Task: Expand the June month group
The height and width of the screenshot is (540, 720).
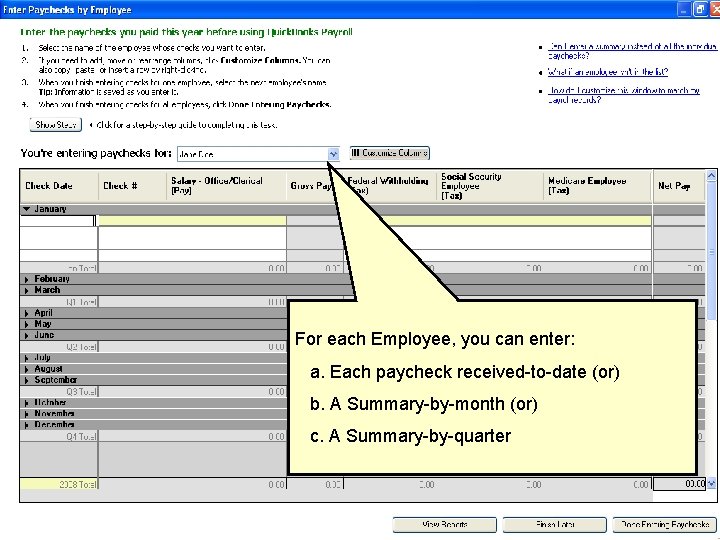Action: [27, 335]
